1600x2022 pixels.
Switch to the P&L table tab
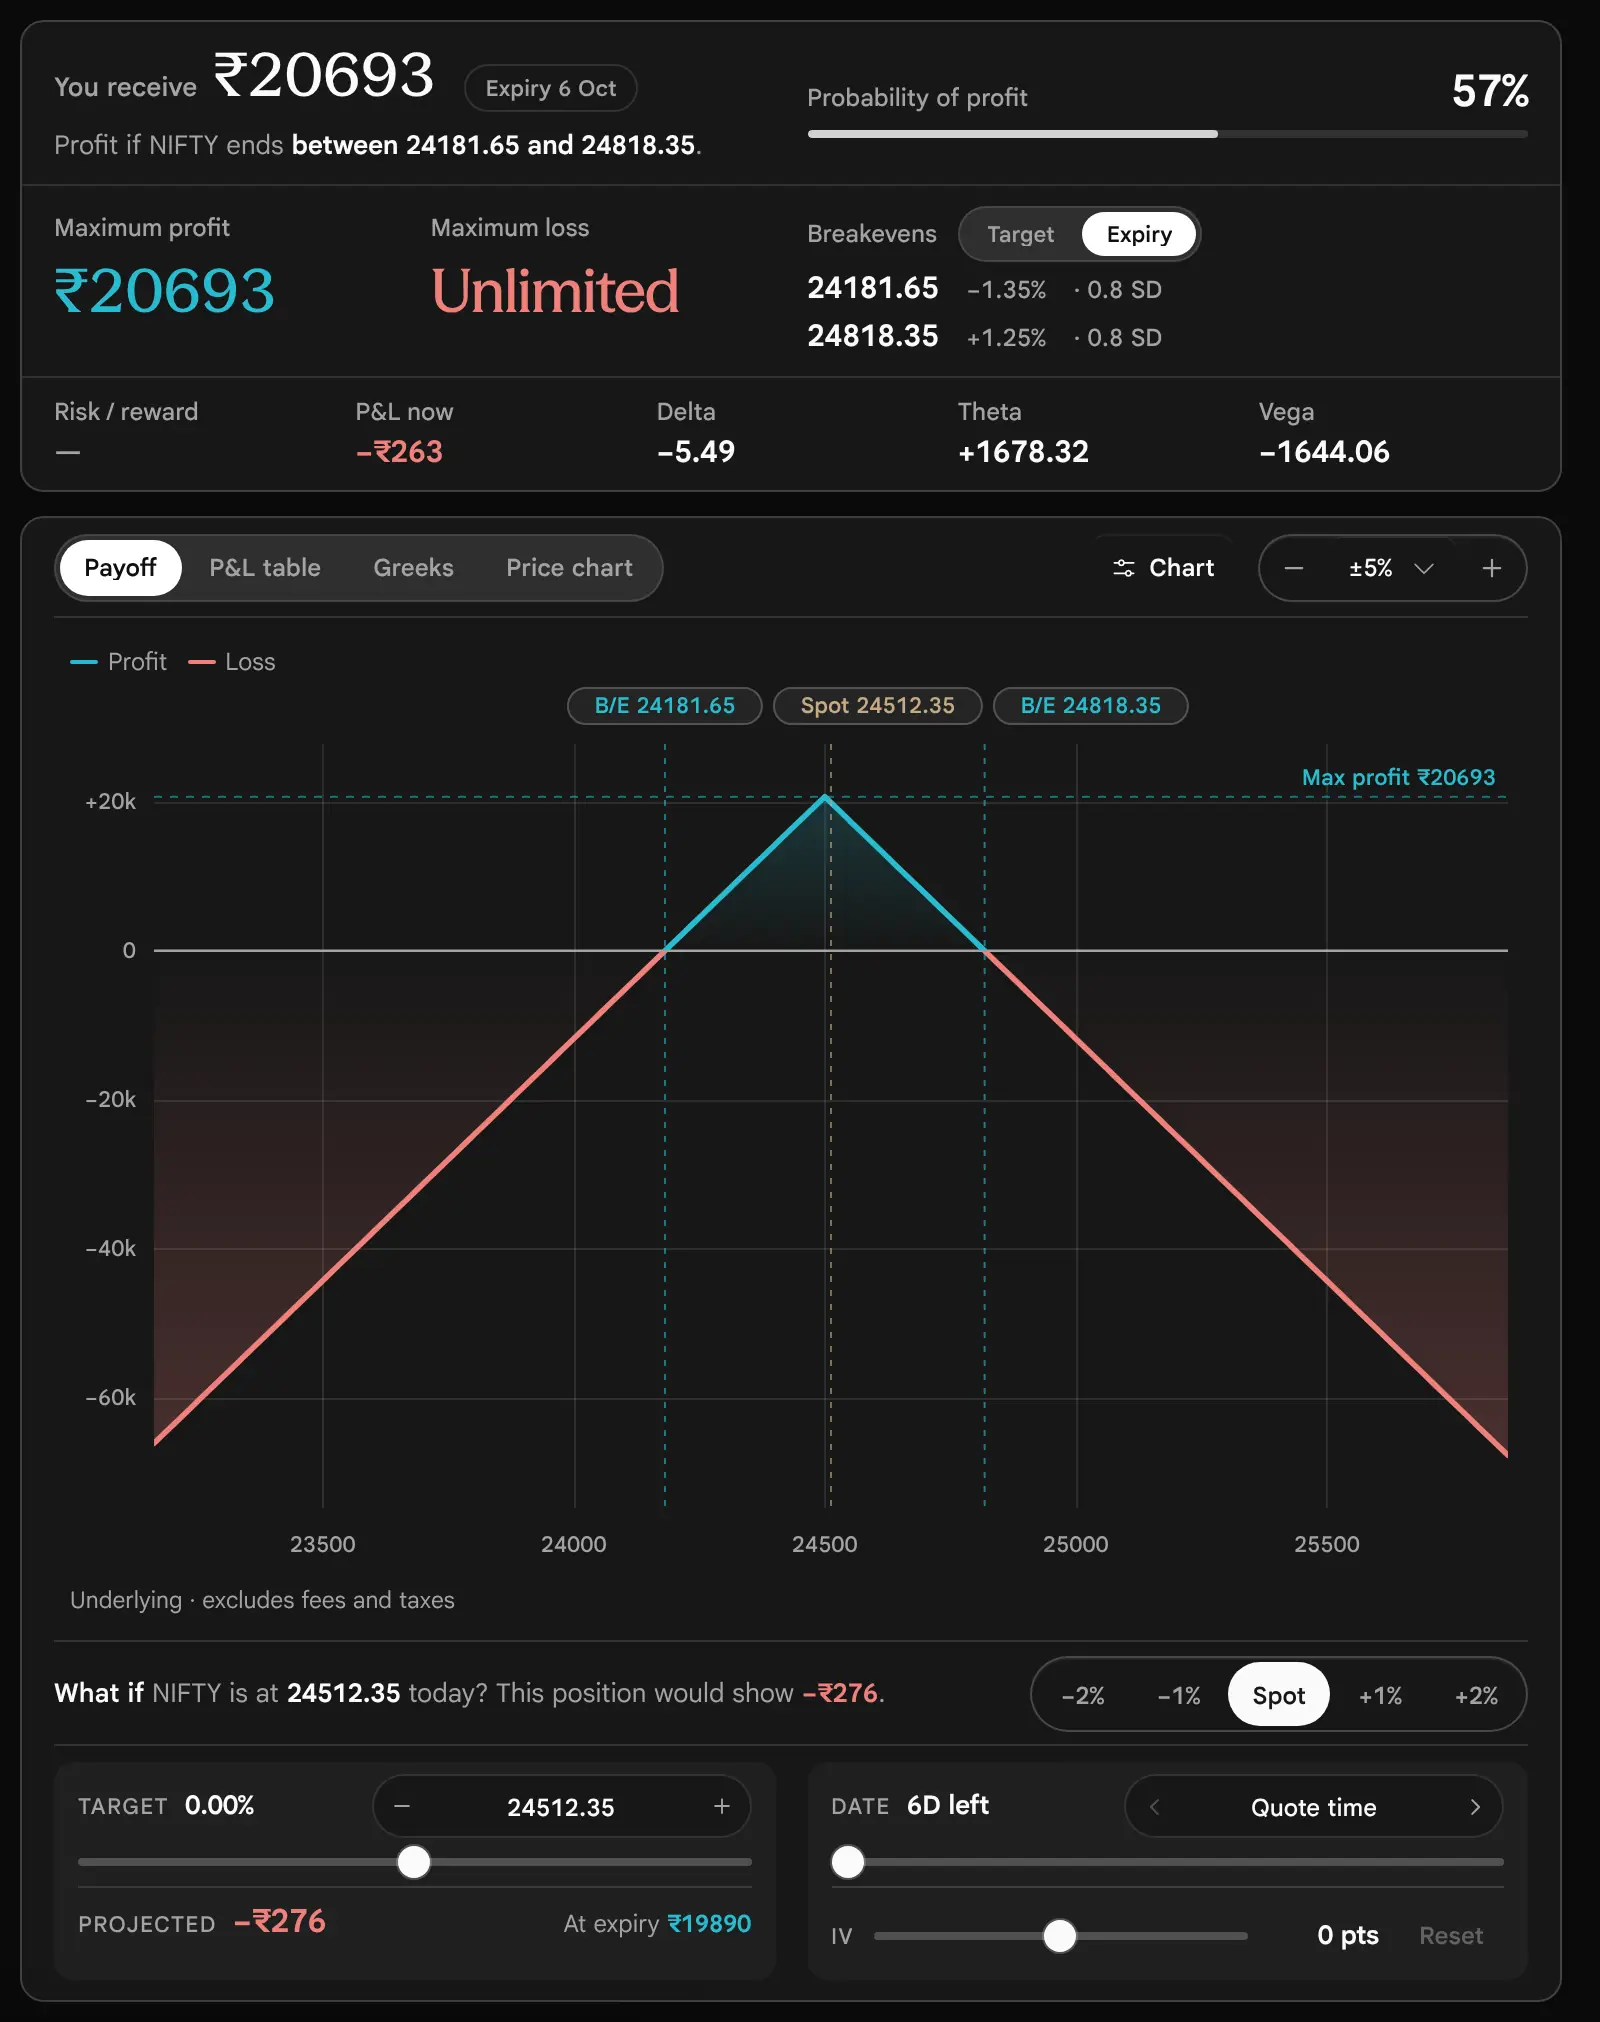point(265,568)
